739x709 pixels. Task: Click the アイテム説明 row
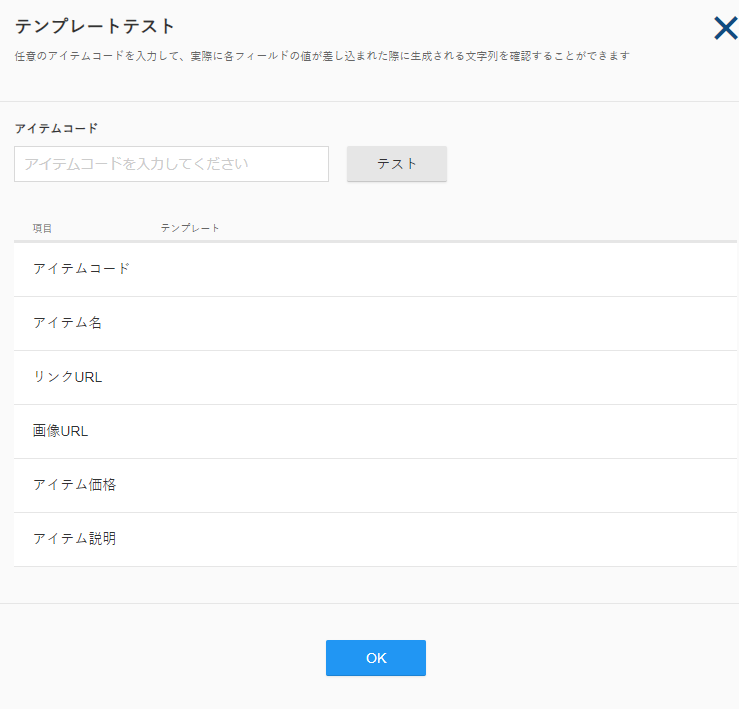coord(375,540)
